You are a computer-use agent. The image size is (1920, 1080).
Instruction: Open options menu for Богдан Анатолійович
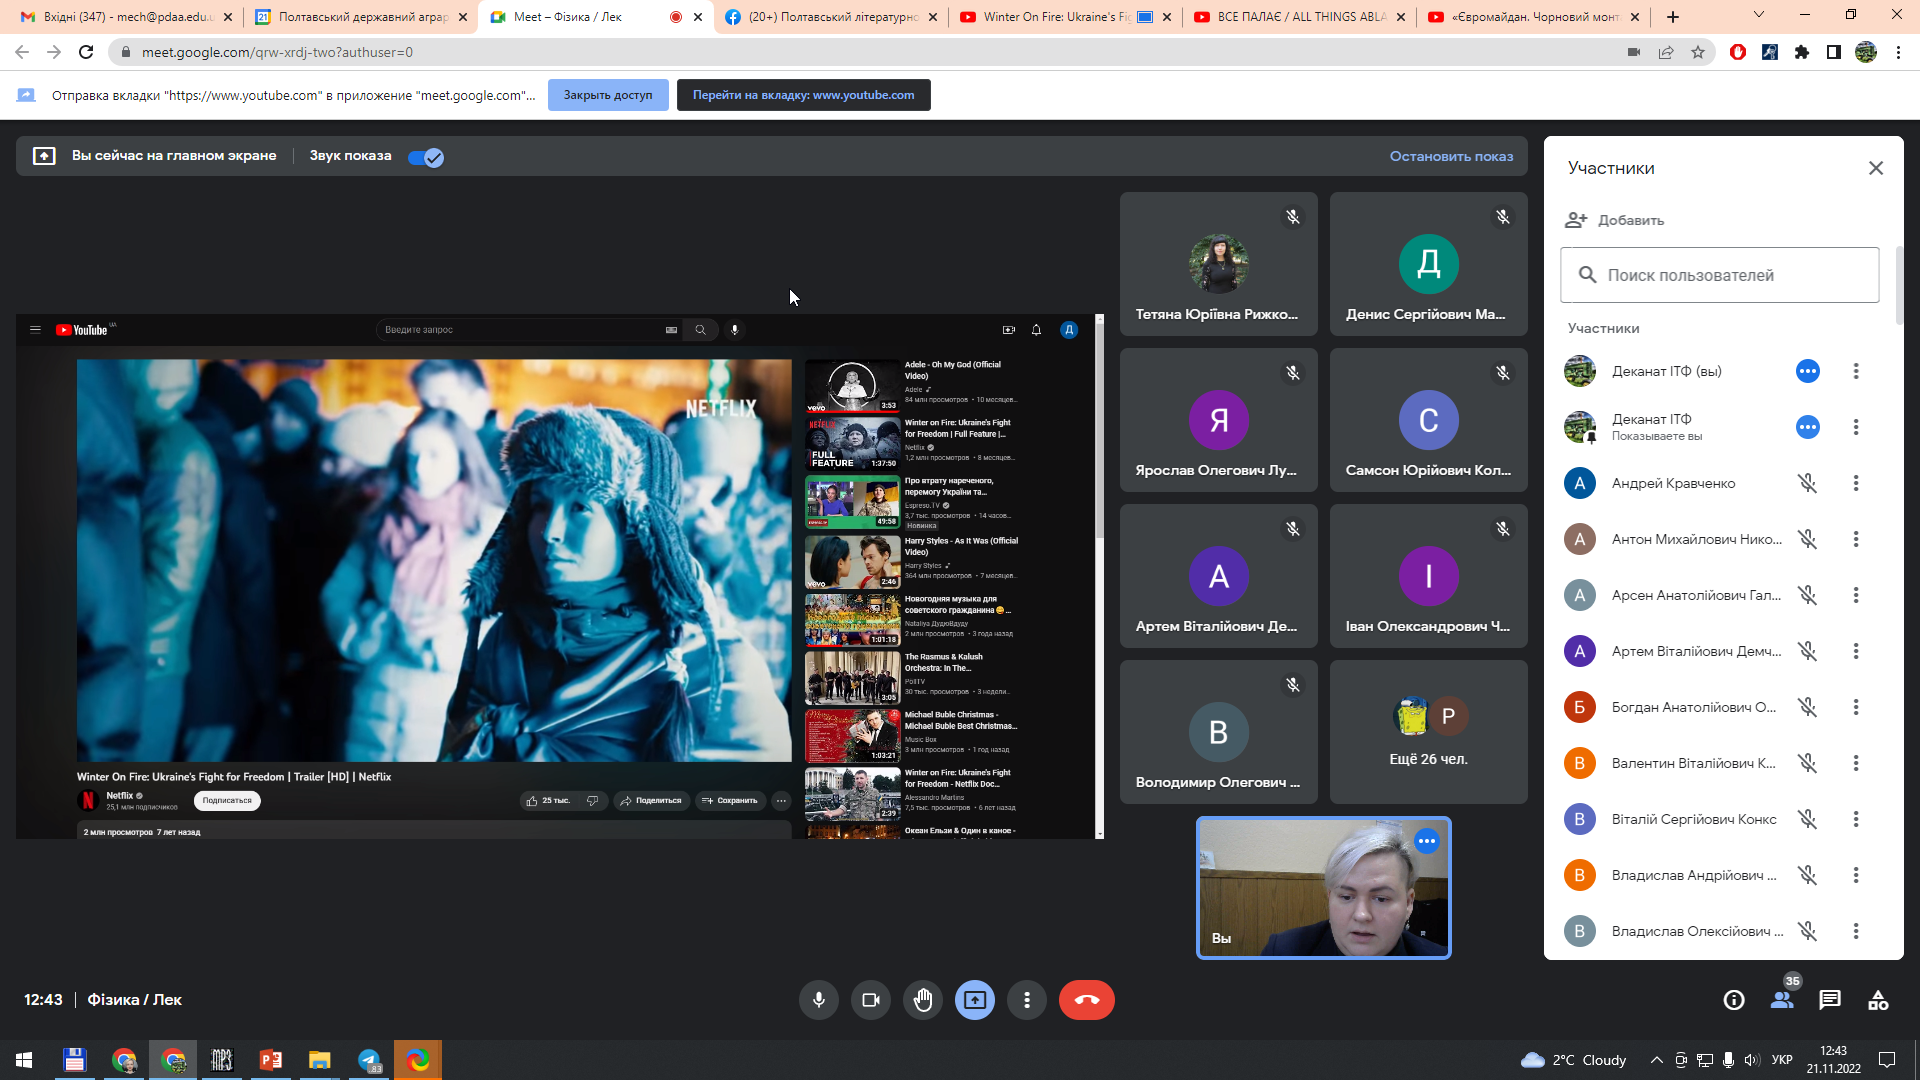pyautogui.click(x=1856, y=707)
